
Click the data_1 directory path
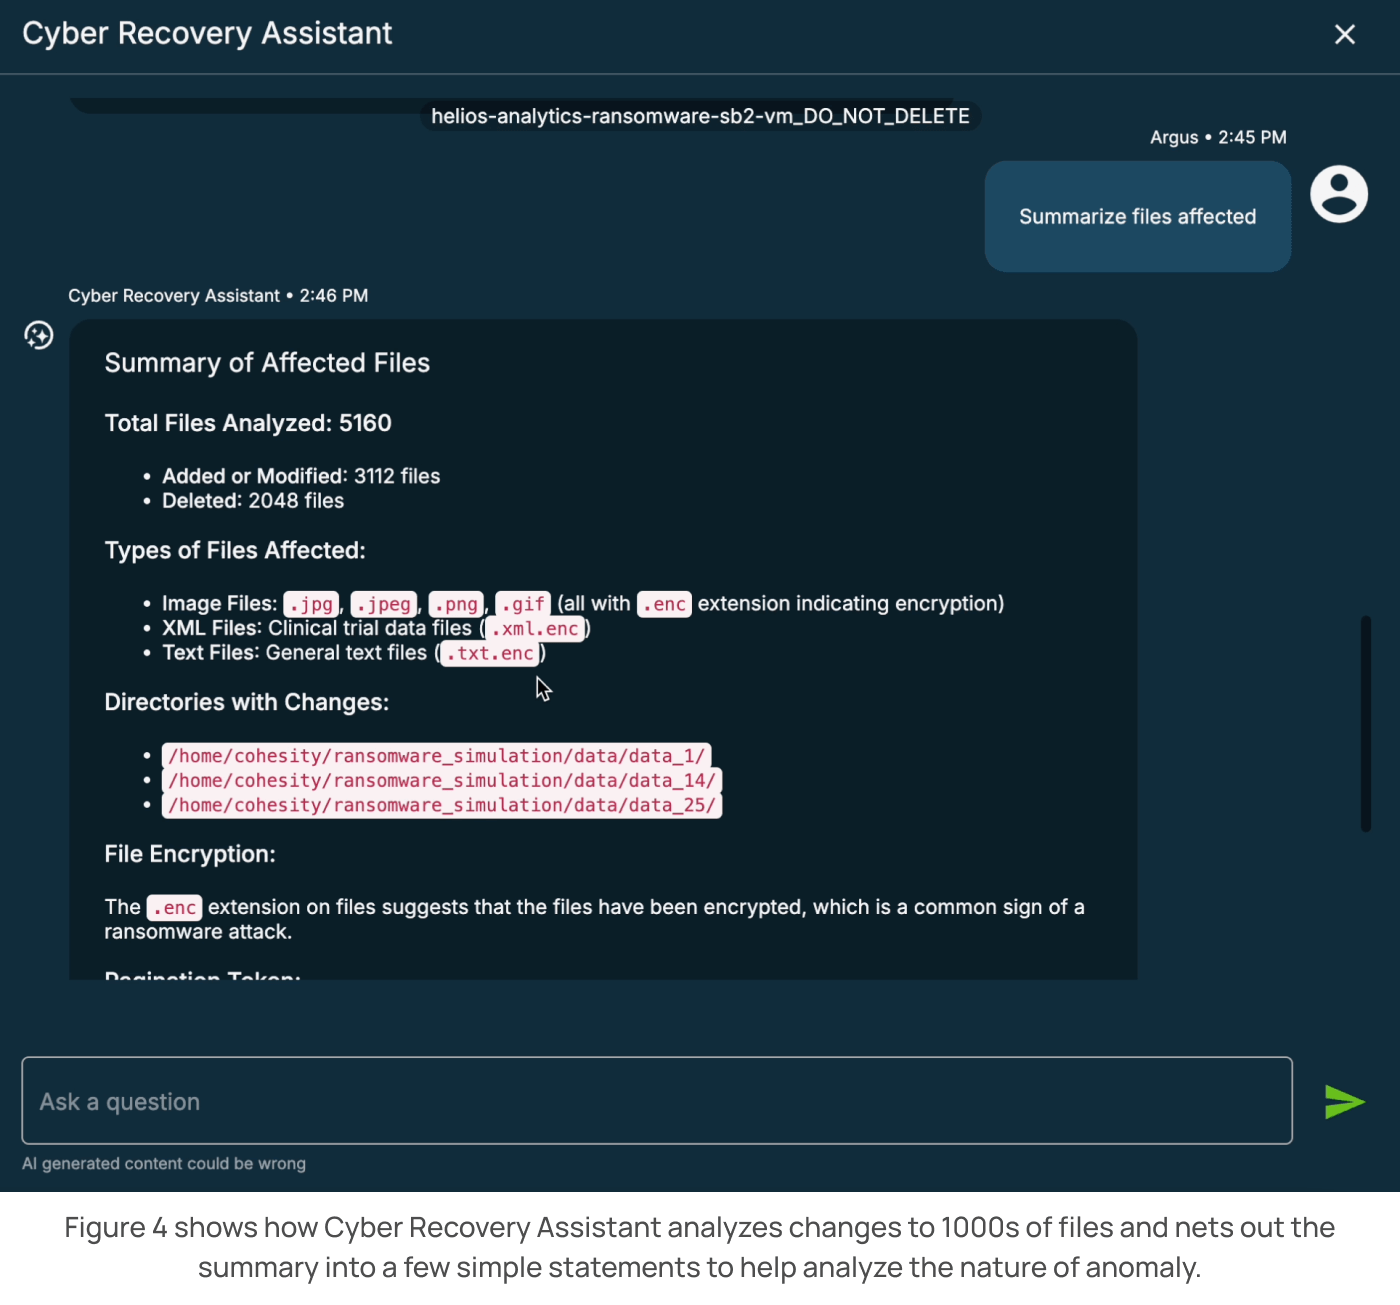436,756
